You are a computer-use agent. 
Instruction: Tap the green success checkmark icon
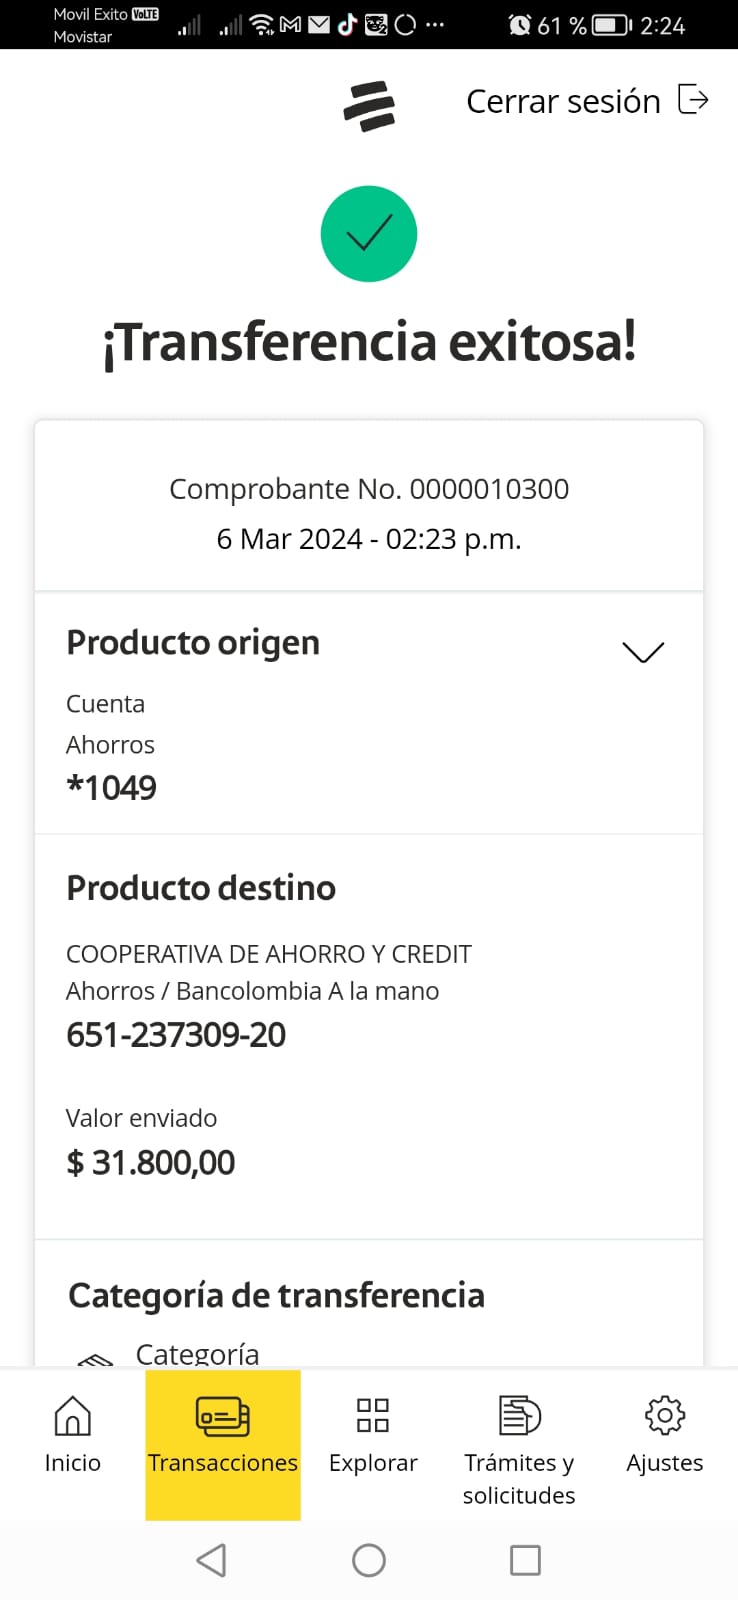pyautogui.click(x=369, y=234)
